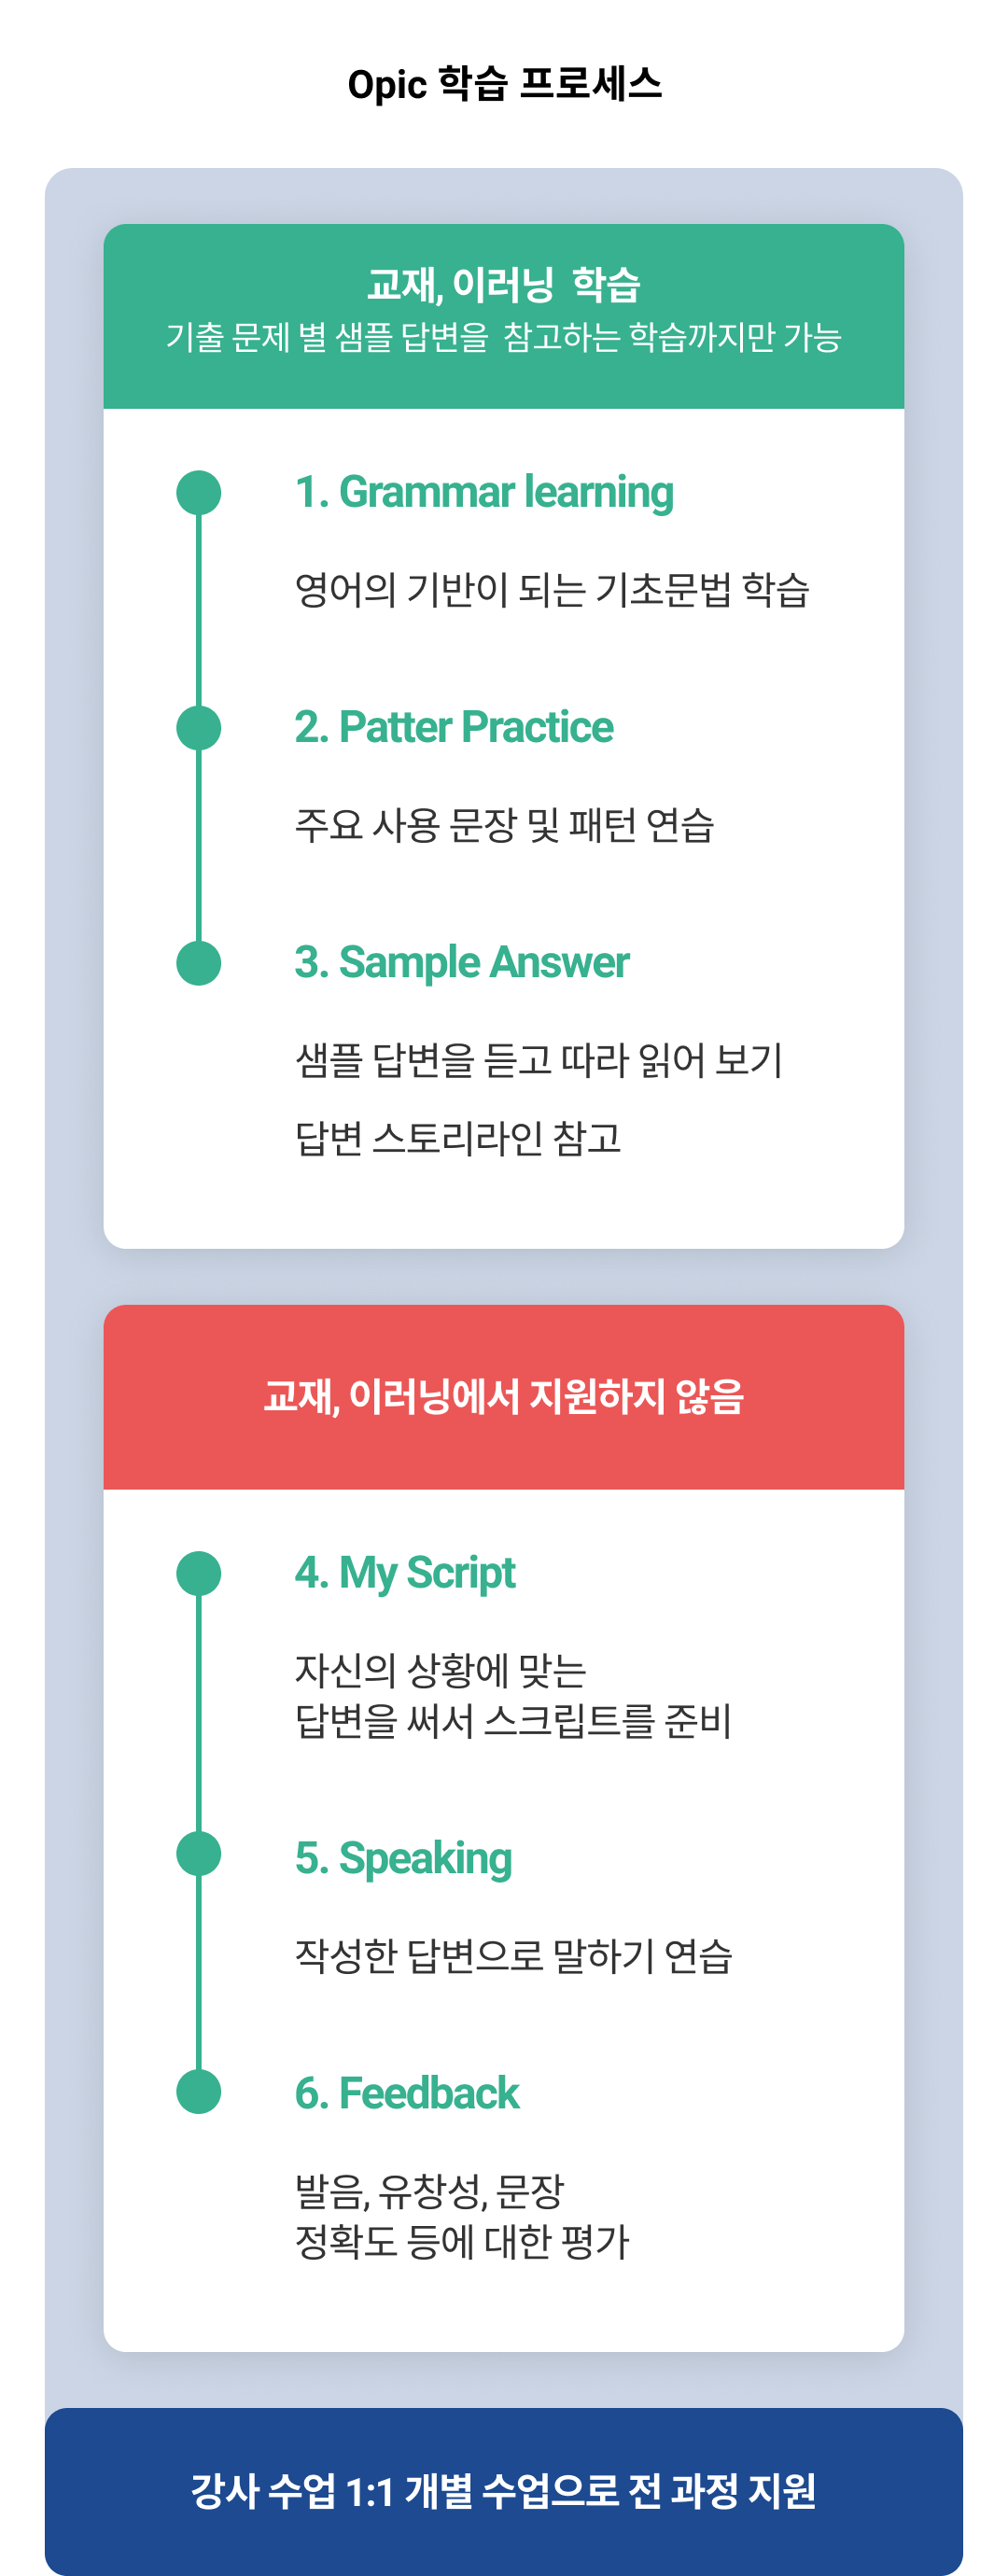Image resolution: width=1008 pixels, height=2576 pixels.
Task: Select the '2. Patter Practice' heading
Action: coord(454,727)
